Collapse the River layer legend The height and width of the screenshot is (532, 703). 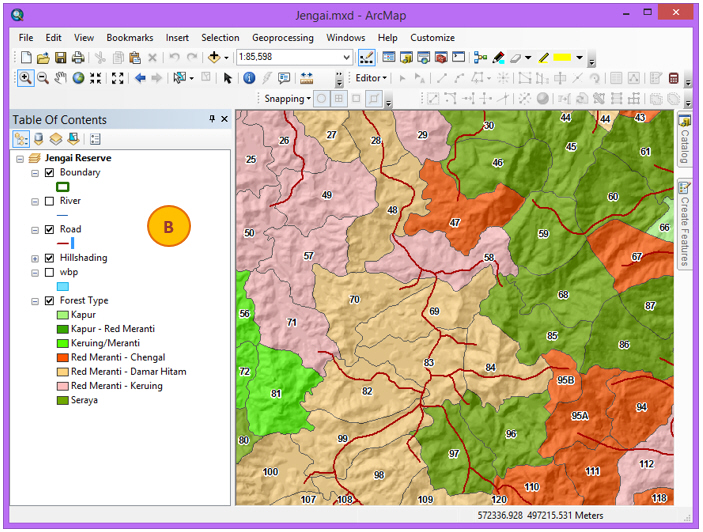pos(35,202)
